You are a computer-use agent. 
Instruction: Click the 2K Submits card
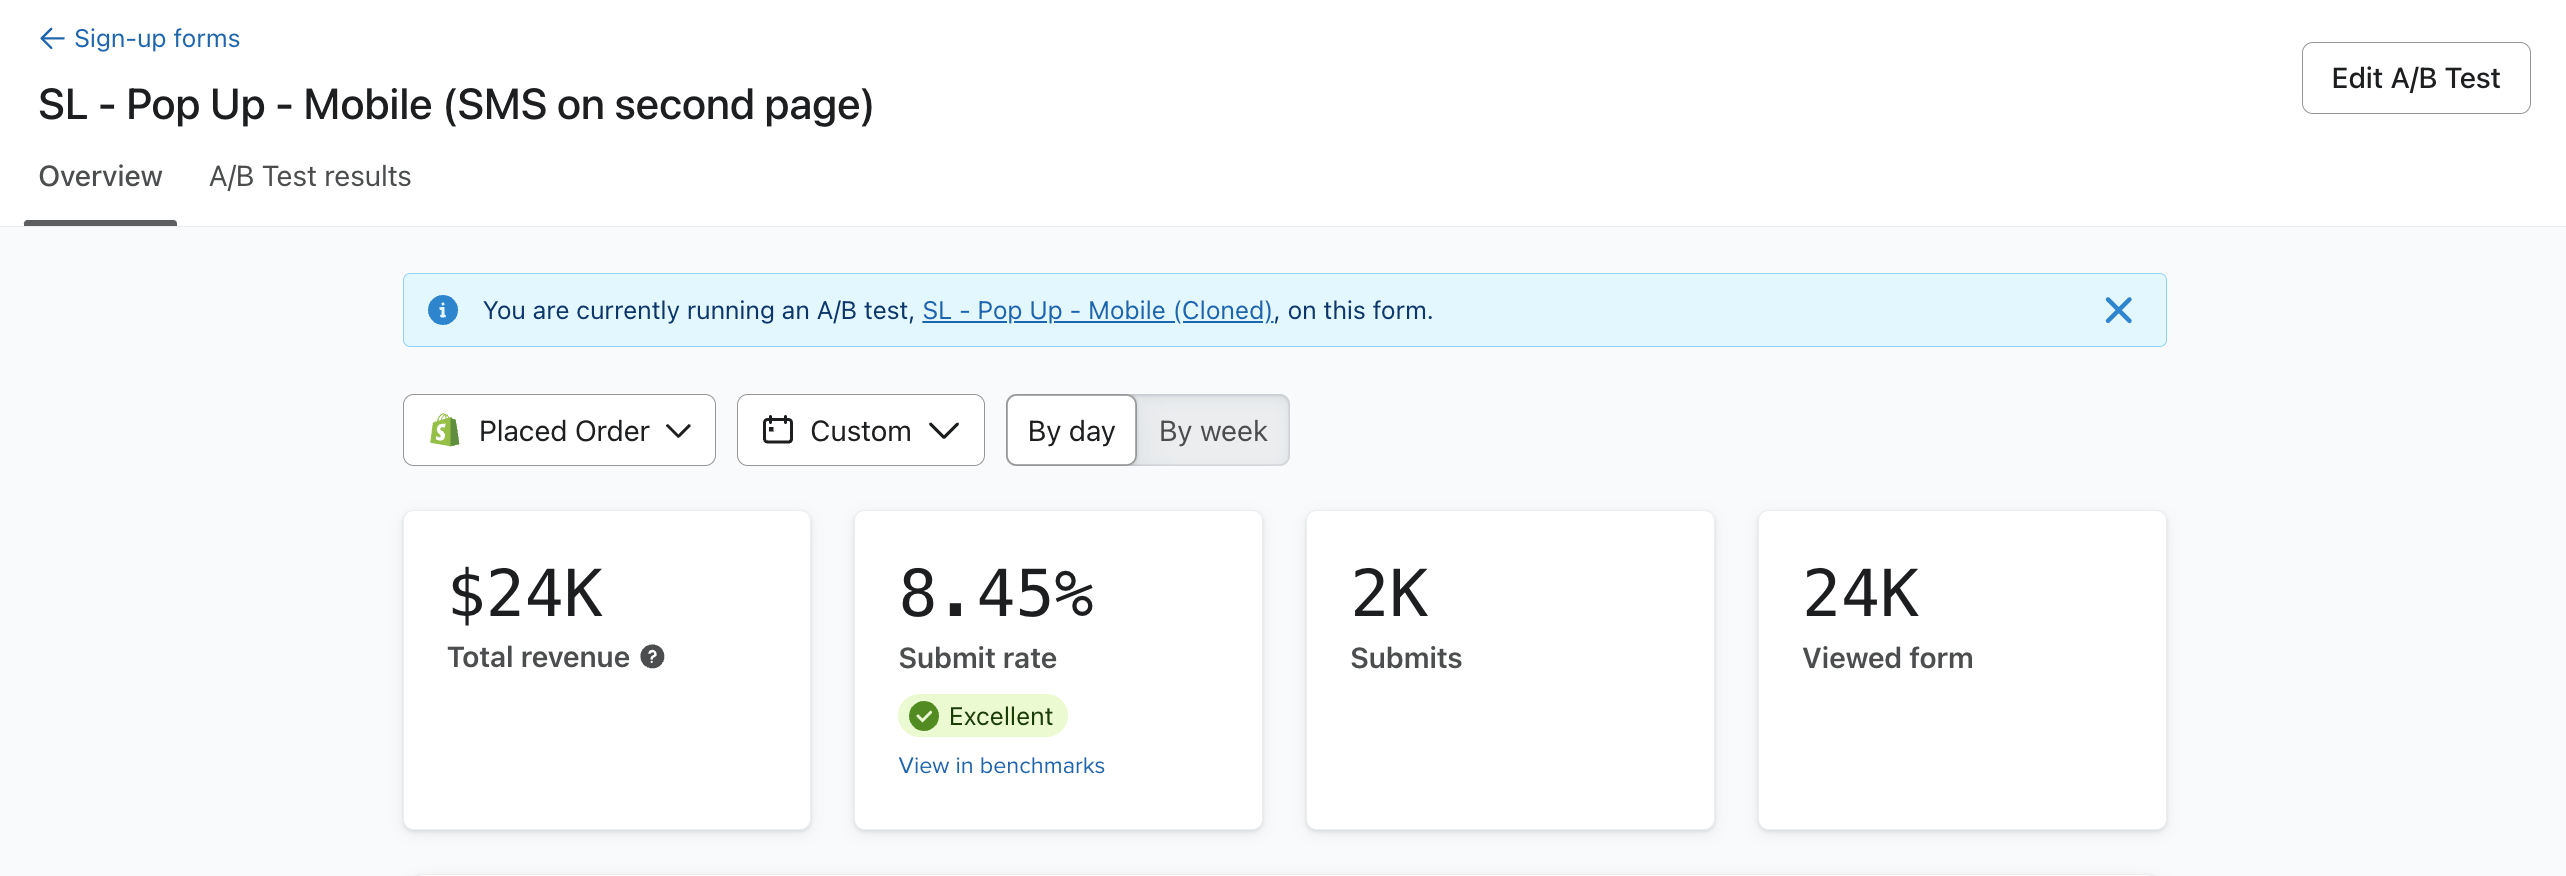click(1509, 669)
